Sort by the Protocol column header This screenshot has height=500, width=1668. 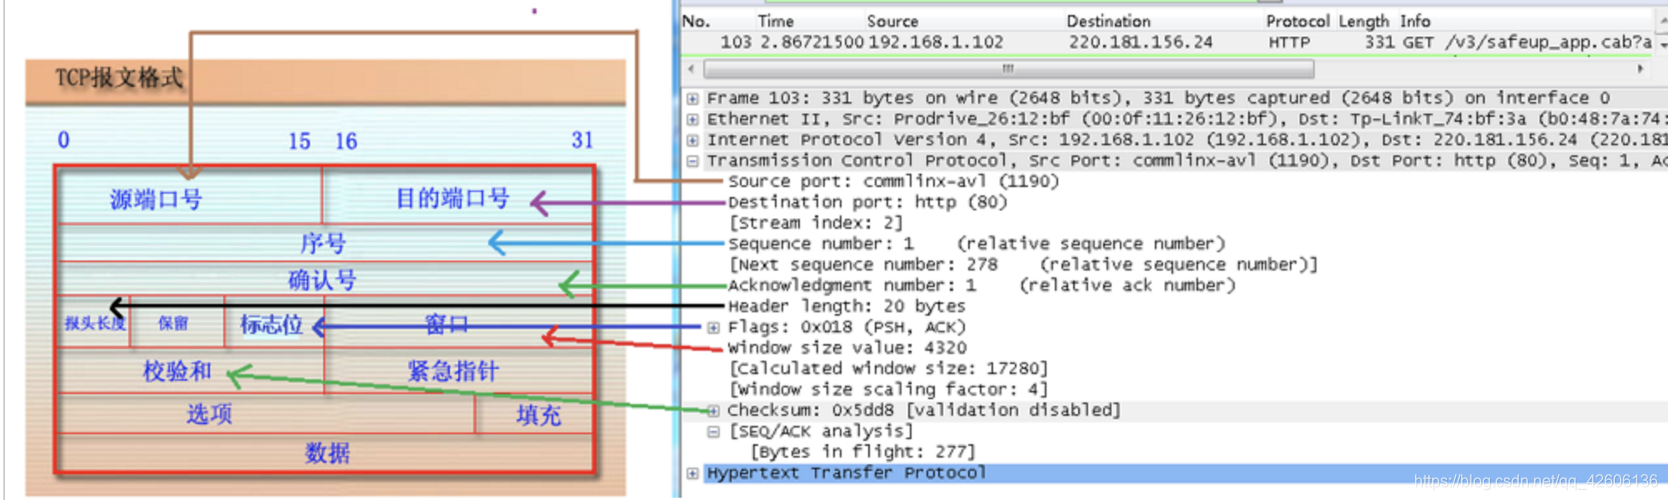(1297, 21)
